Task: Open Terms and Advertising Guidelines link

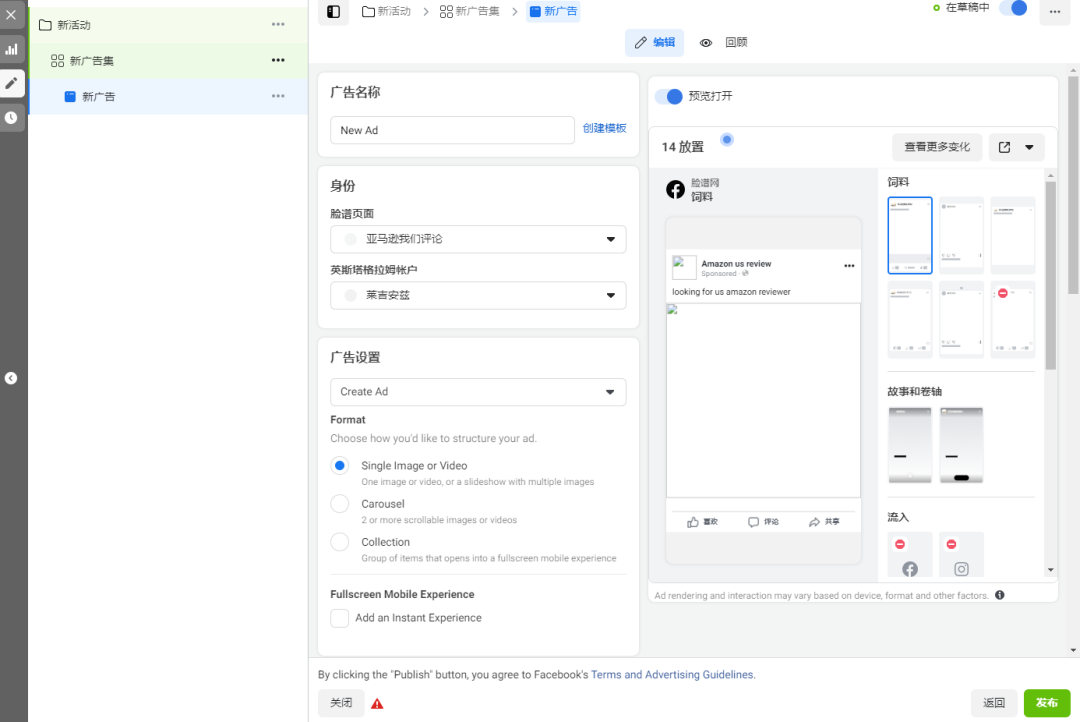Action: tap(673, 674)
